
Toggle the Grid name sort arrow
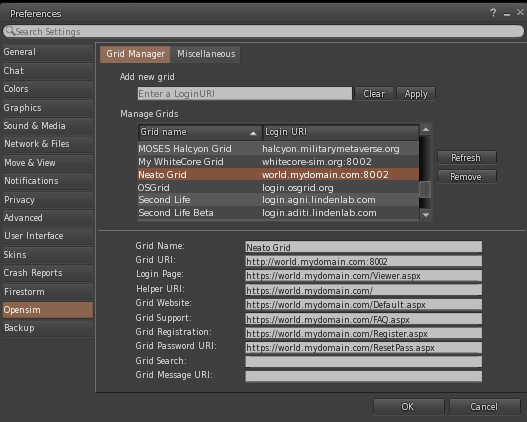tap(253, 133)
